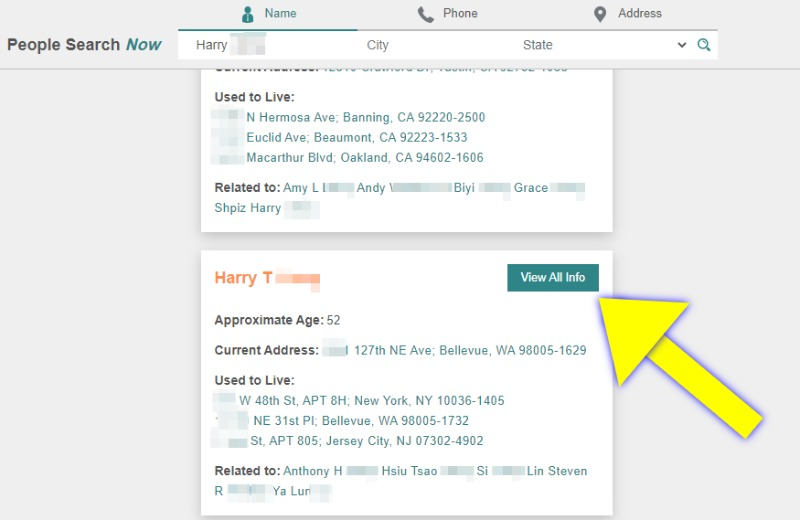
Task: Open NE 31st Pl Bellevue address
Action: click(341, 420)
